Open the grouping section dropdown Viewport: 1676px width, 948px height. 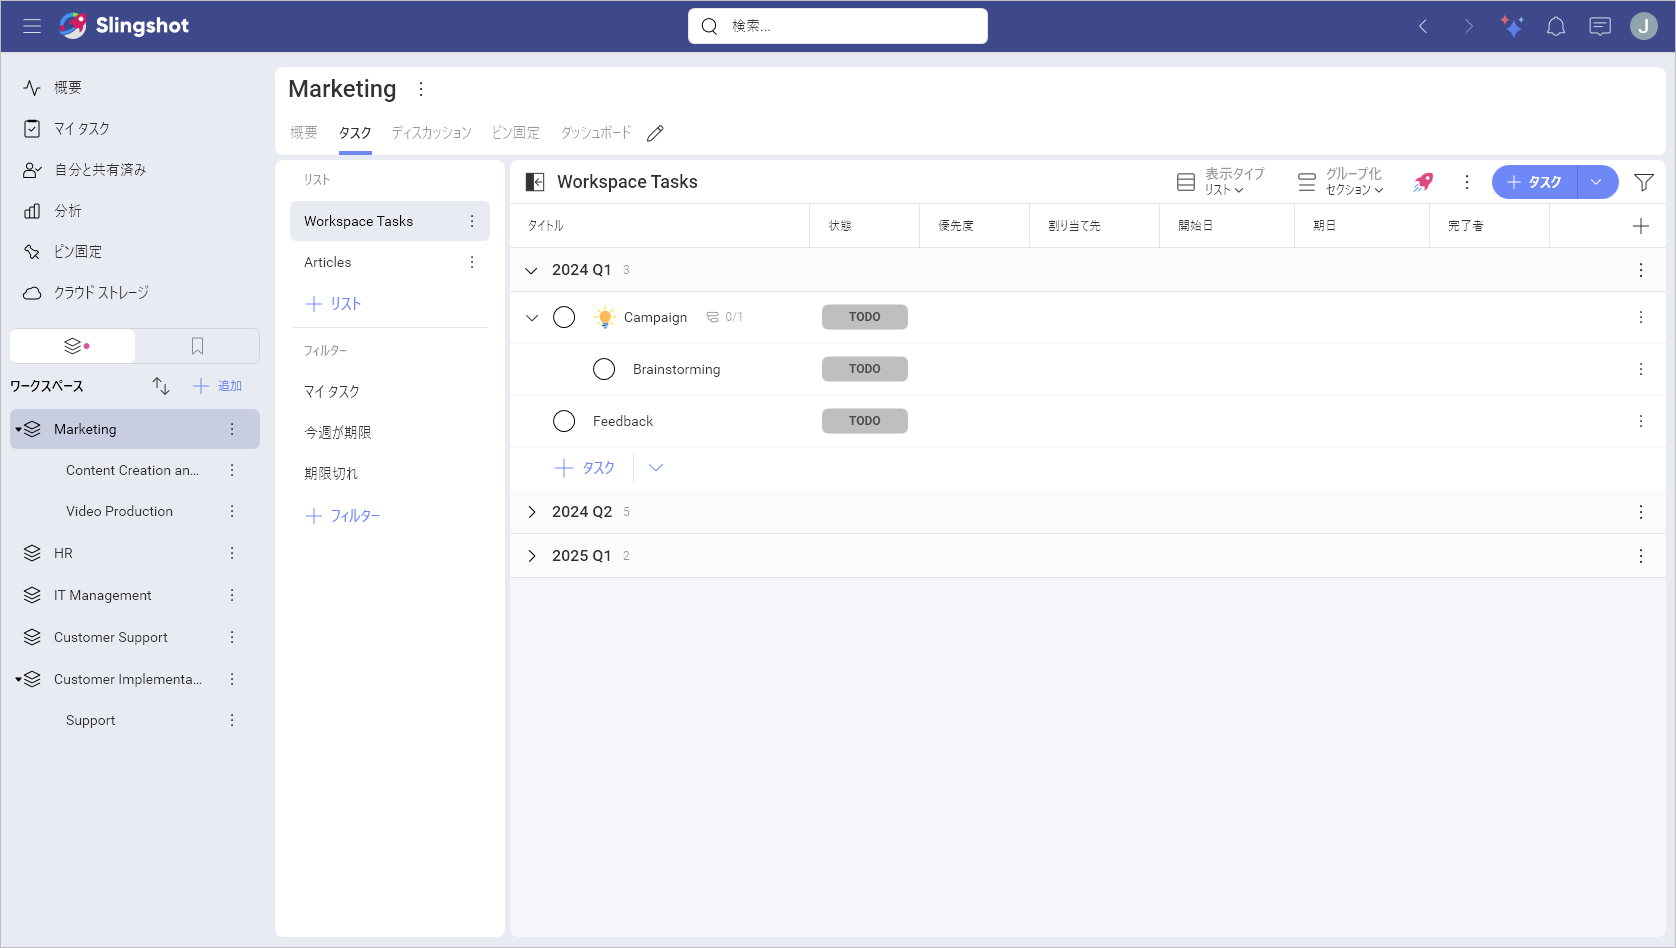1341,182
